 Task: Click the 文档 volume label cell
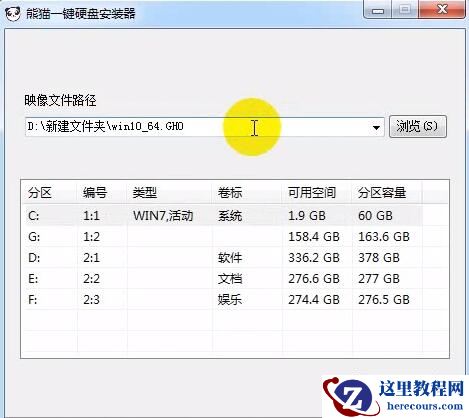point(230,279)
